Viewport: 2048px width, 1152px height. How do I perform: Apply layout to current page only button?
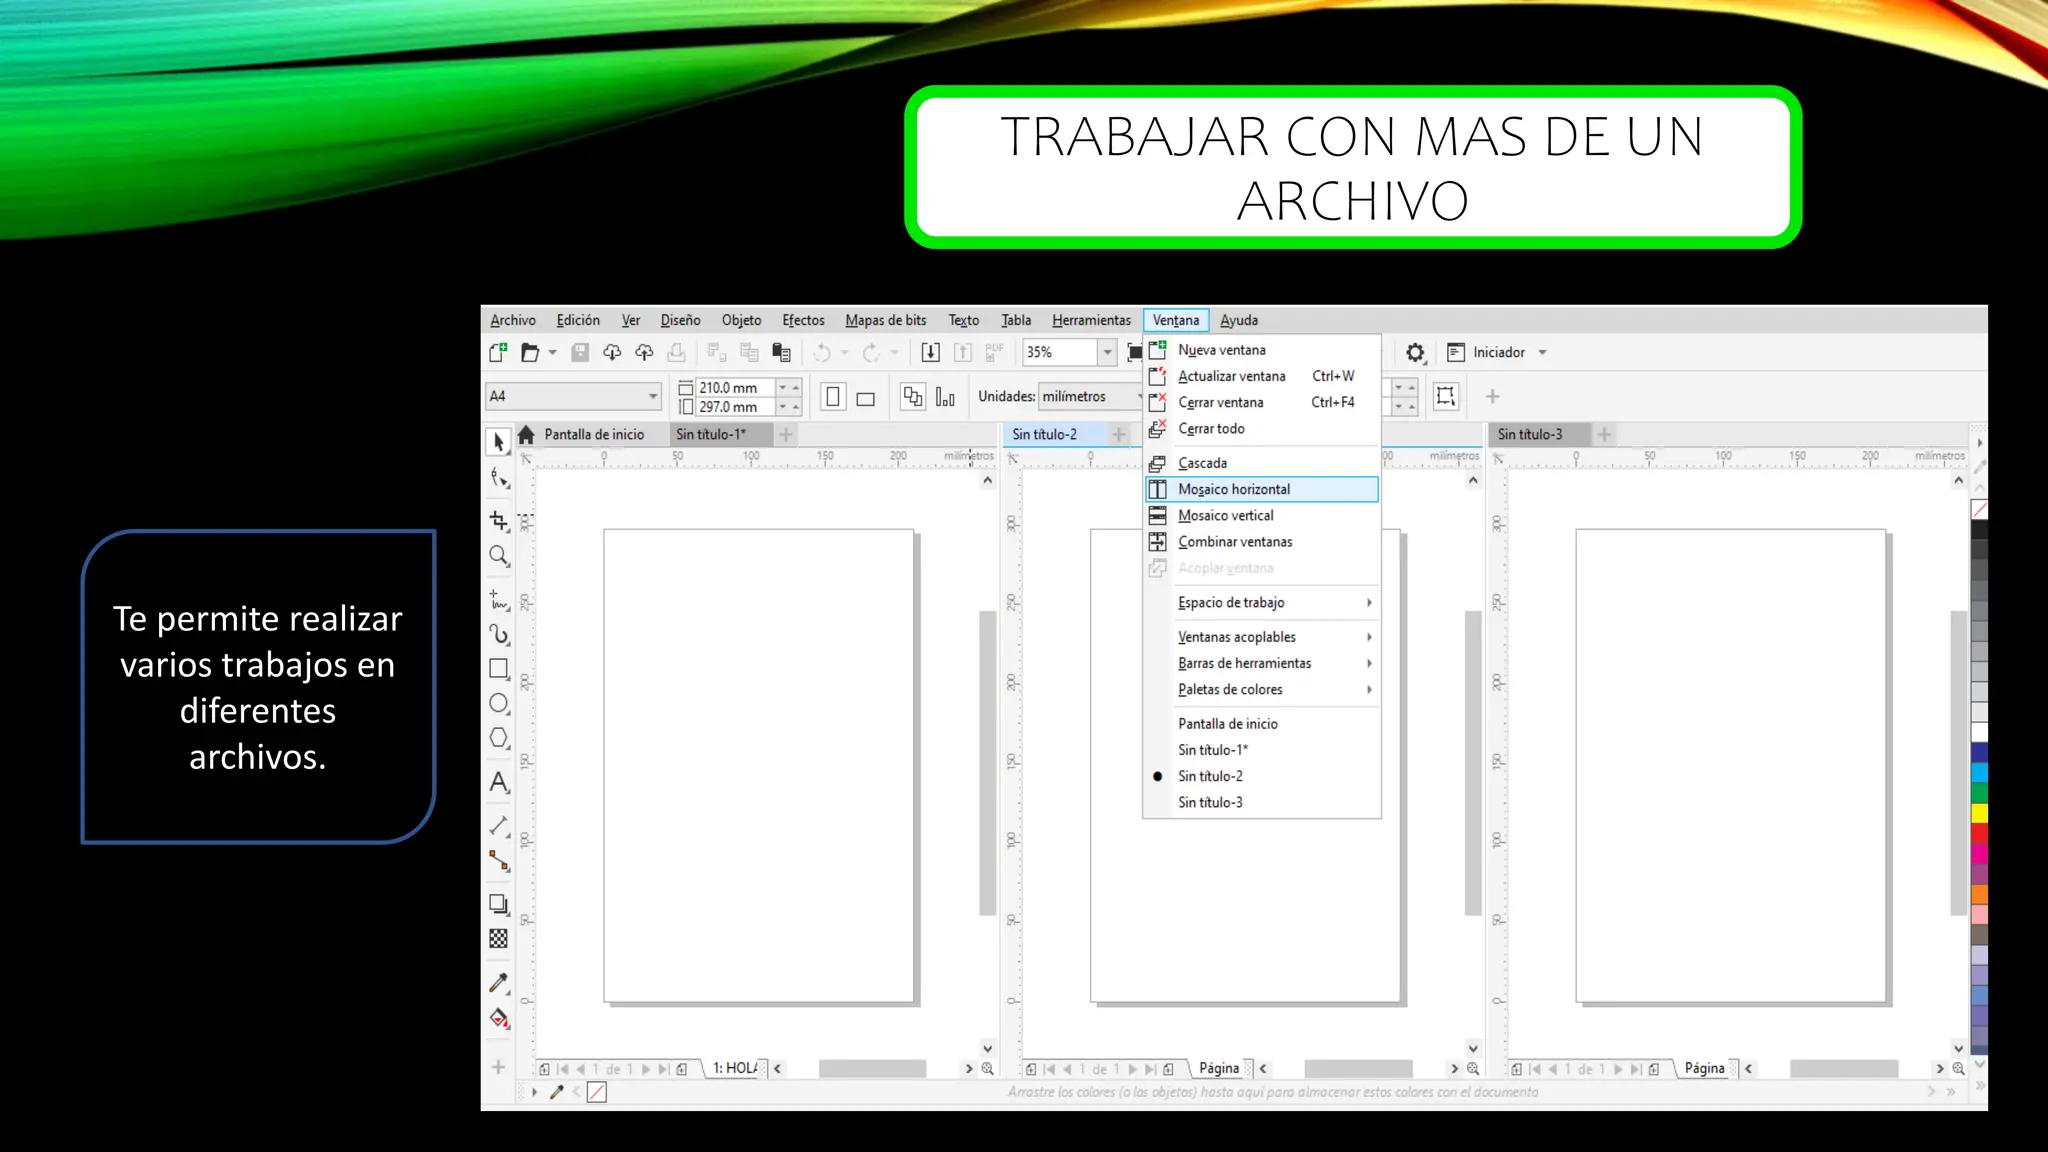pyautogui.click(x=945, y=397)
